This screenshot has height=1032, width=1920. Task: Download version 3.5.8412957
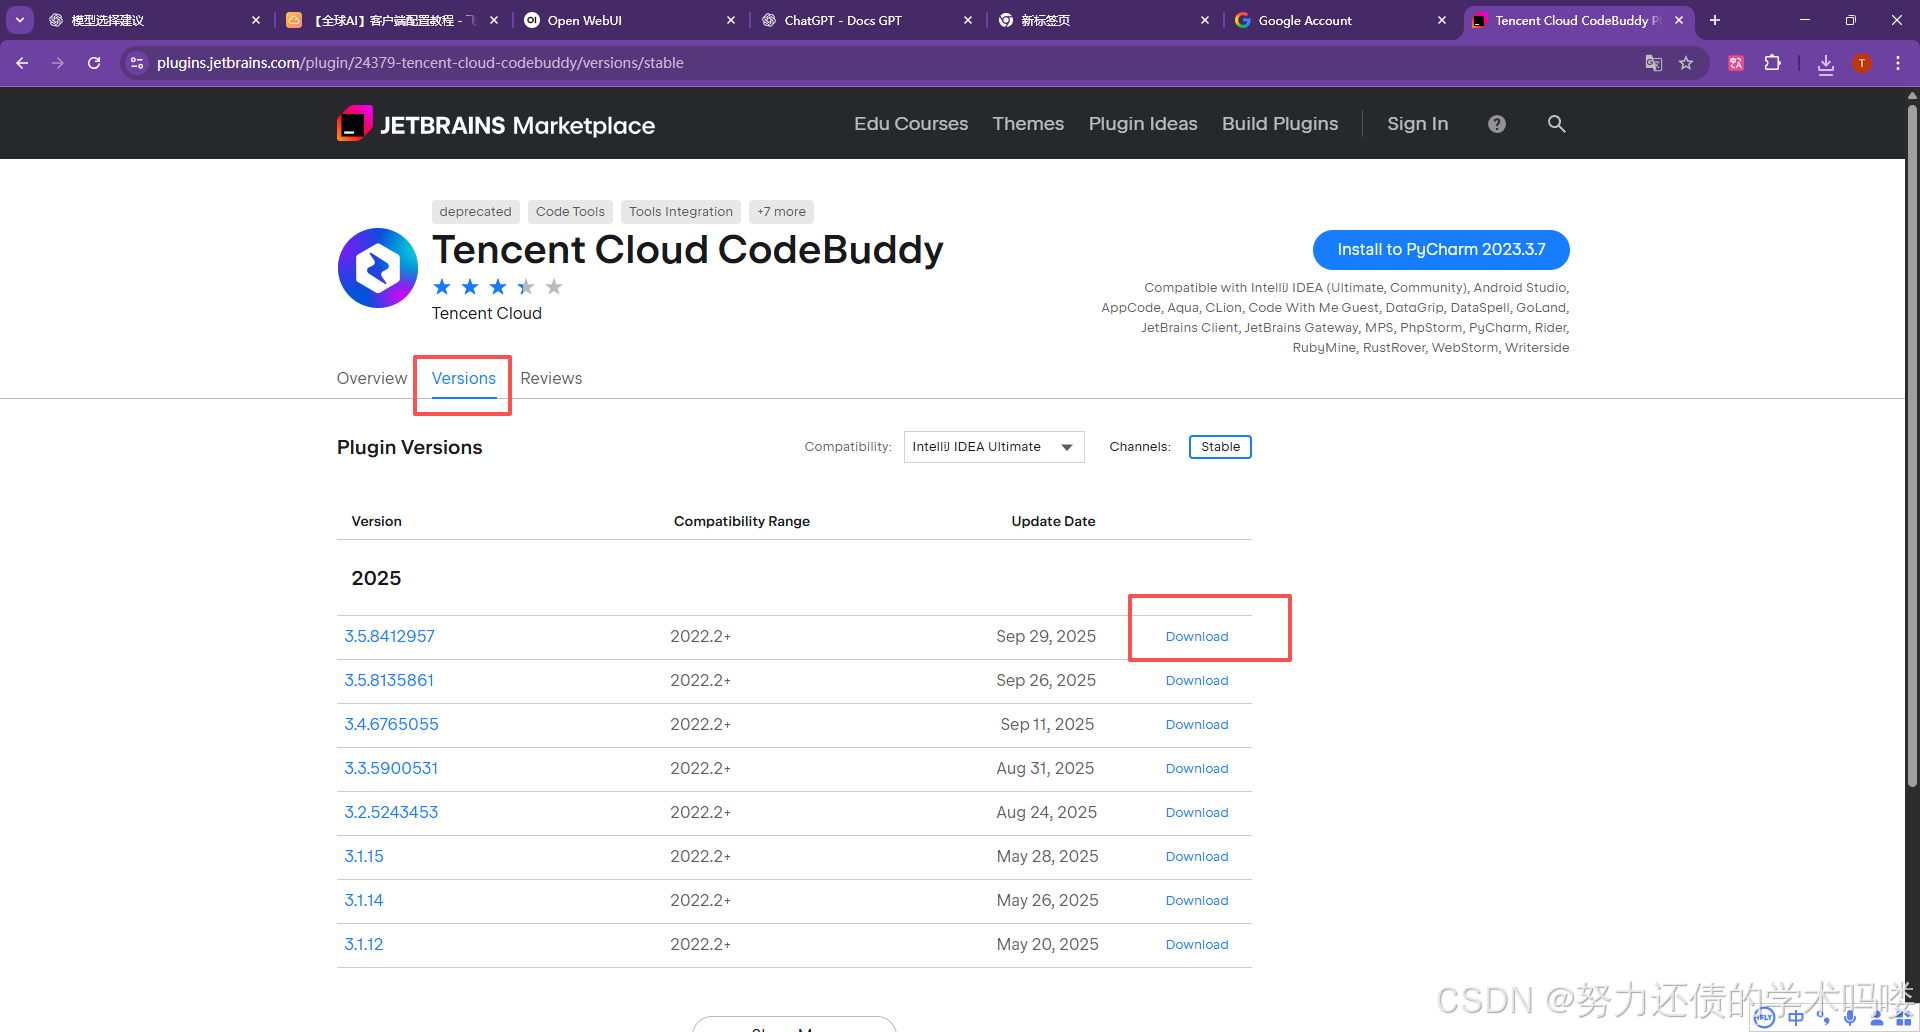point(1197,637)
